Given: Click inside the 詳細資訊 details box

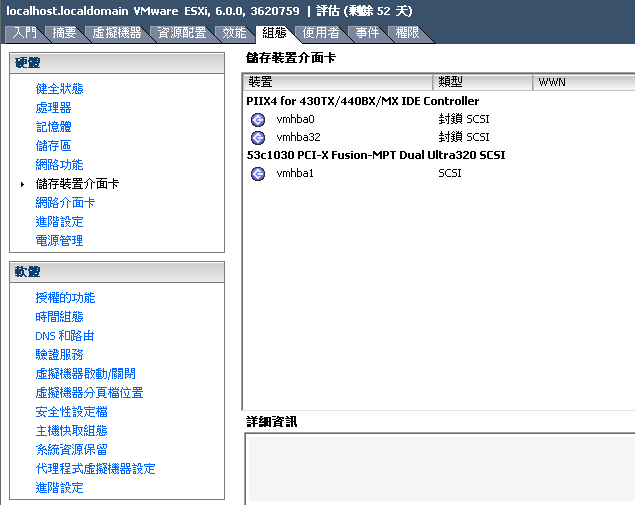Looking at the screenshot, I should [441, 469].
